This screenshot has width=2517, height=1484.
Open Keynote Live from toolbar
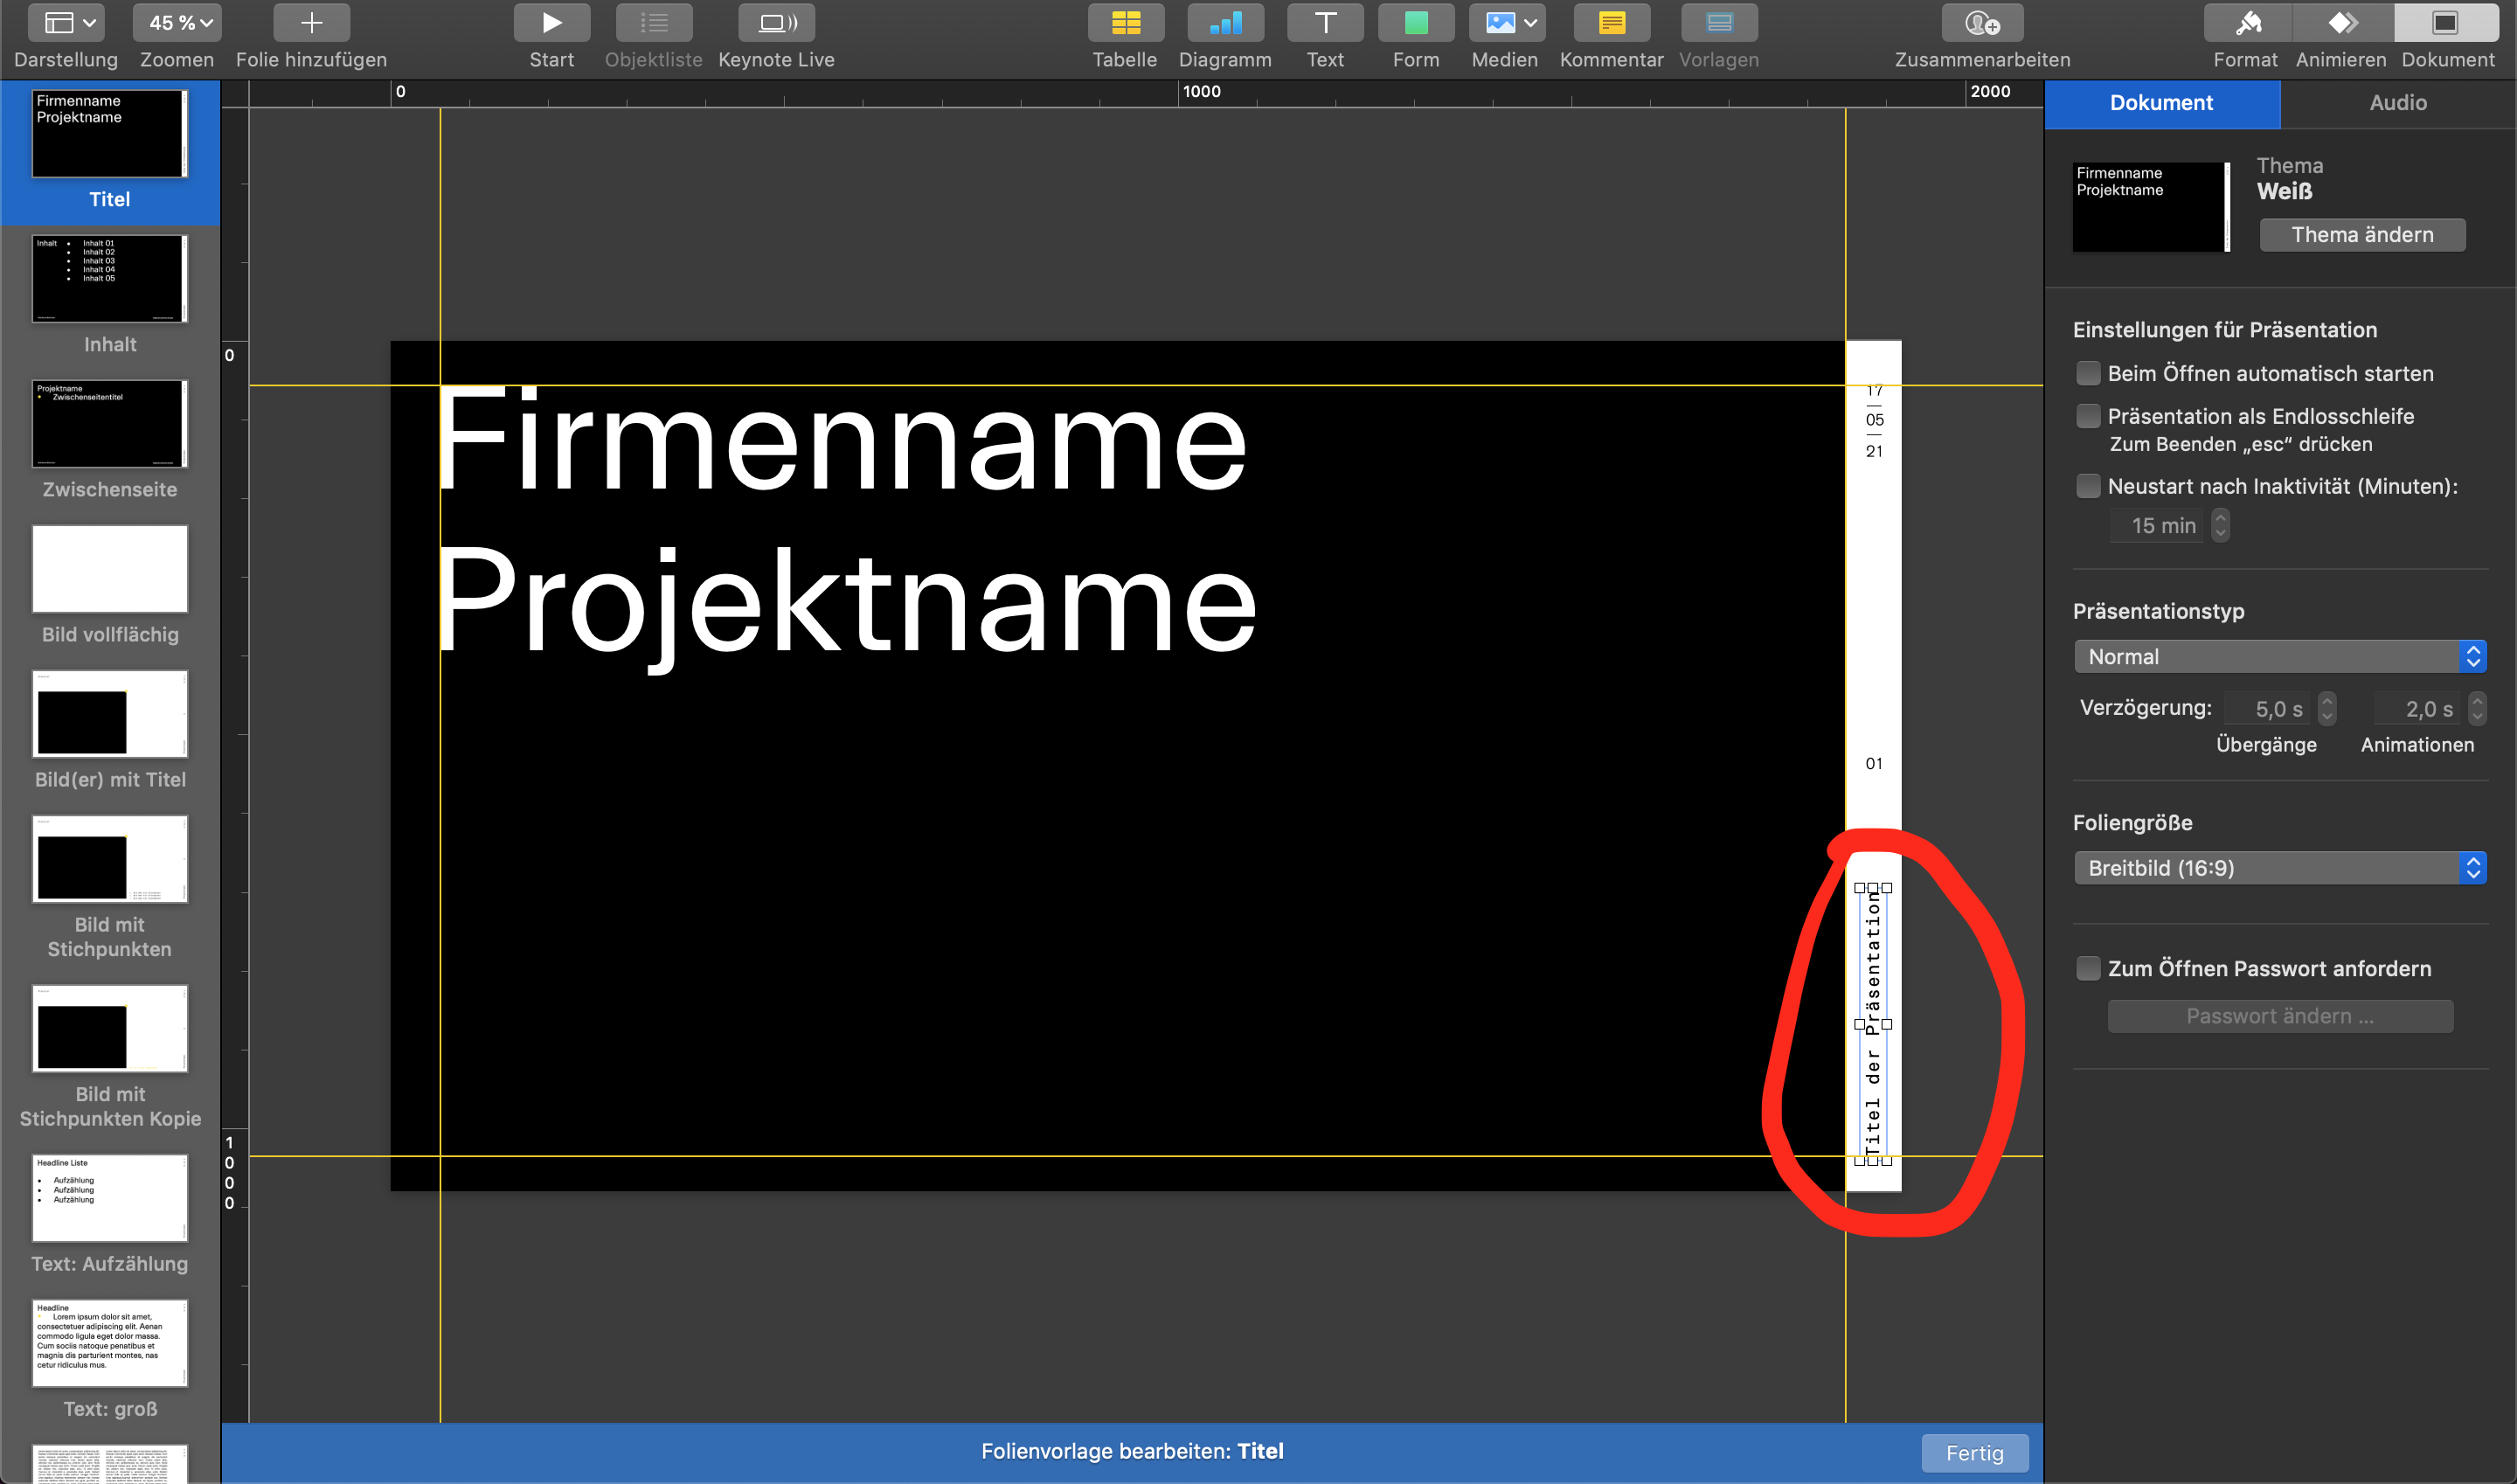(776, 23)
